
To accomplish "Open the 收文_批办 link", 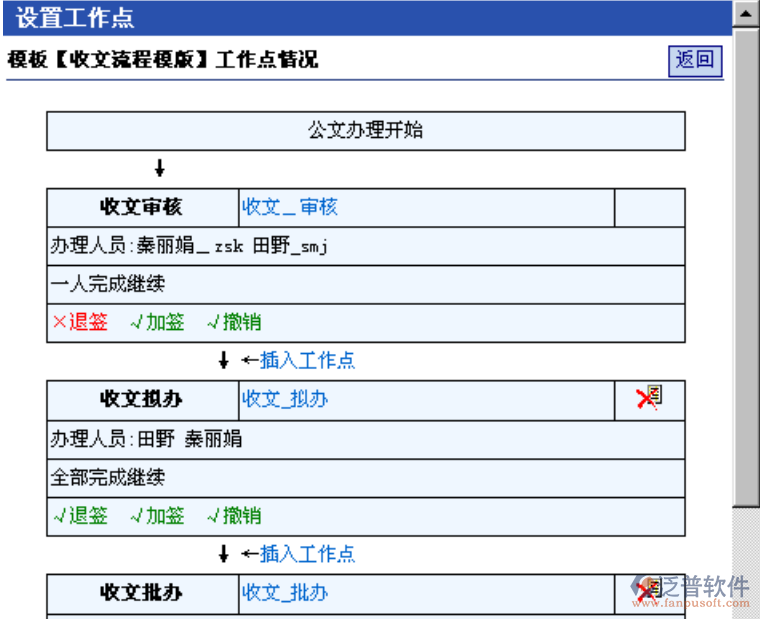I will [285, 592].
